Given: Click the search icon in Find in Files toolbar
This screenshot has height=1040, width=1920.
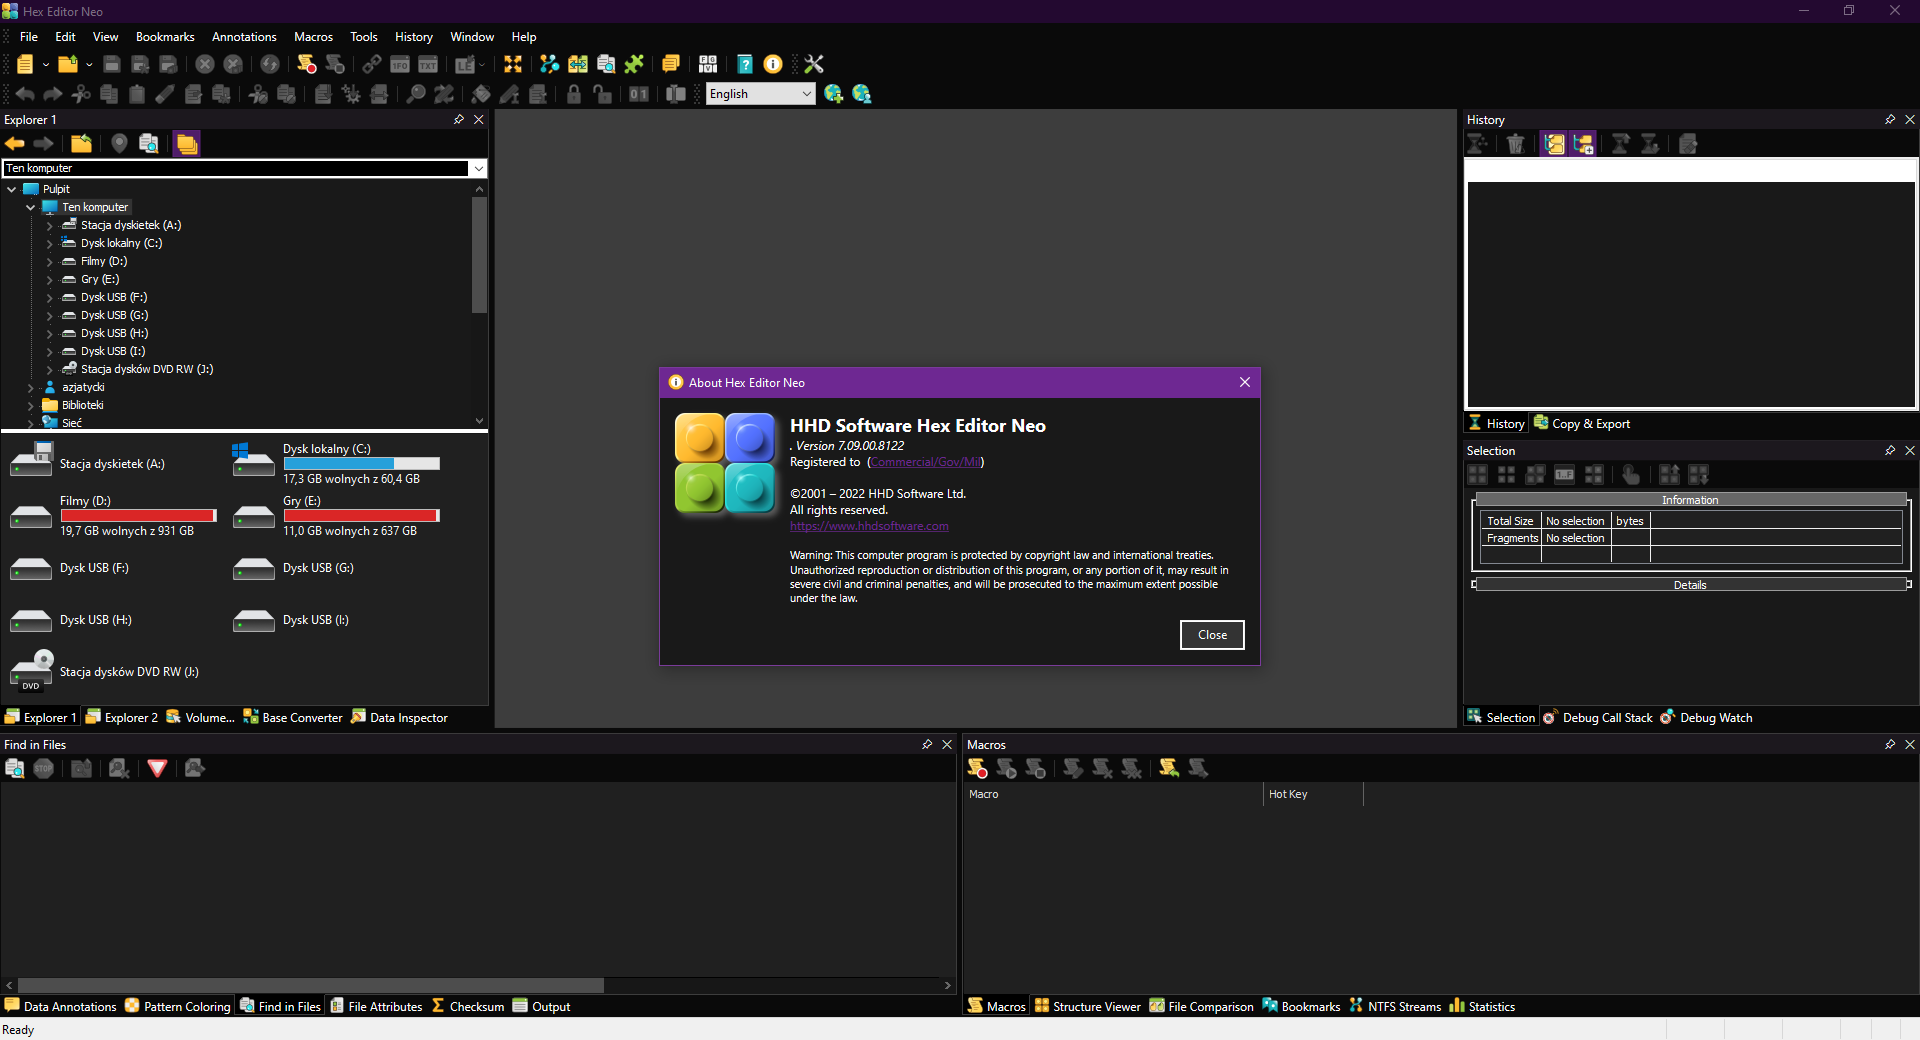Looking at the screenshot, I should [15, 768].
